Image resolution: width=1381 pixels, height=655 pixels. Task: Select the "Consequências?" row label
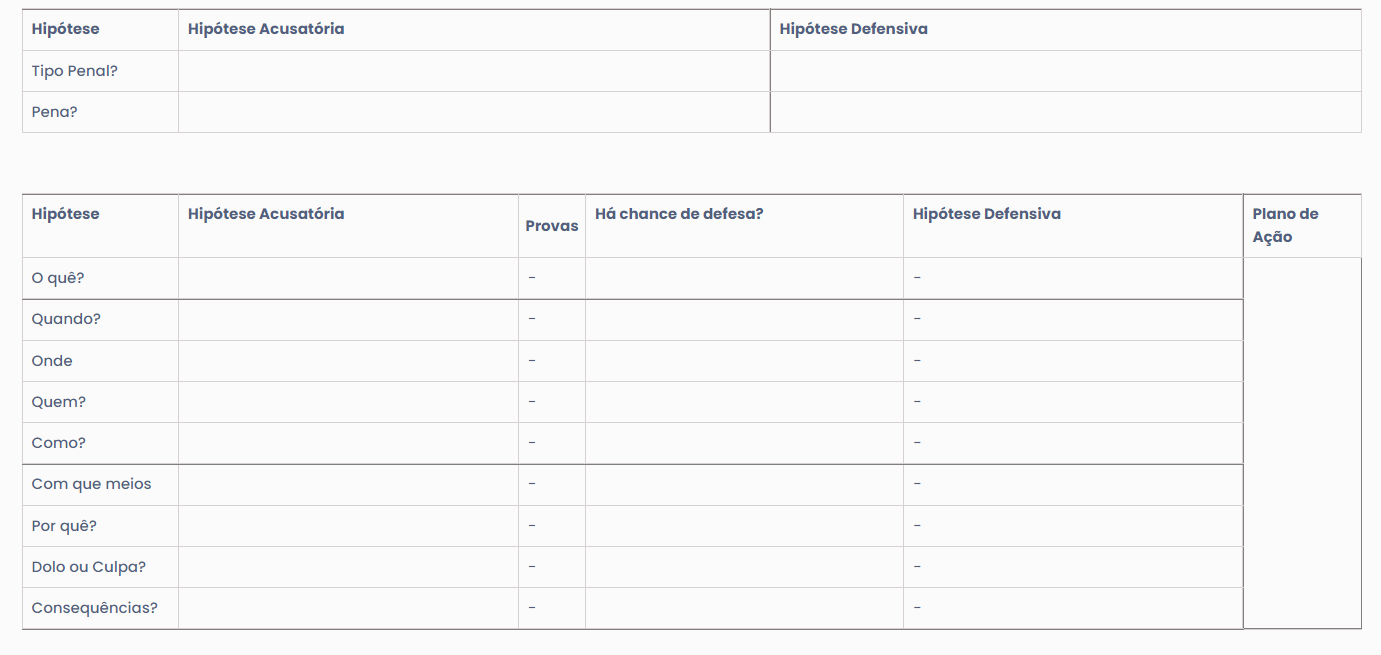[95, 608]
